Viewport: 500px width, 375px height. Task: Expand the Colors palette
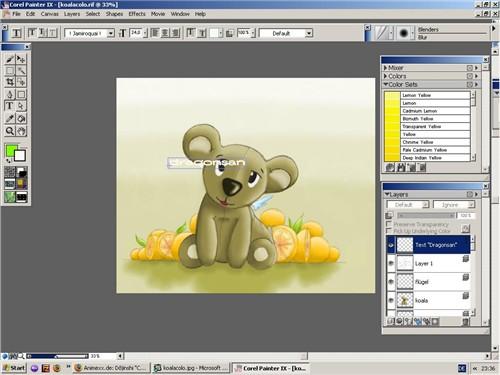(386, 76)
